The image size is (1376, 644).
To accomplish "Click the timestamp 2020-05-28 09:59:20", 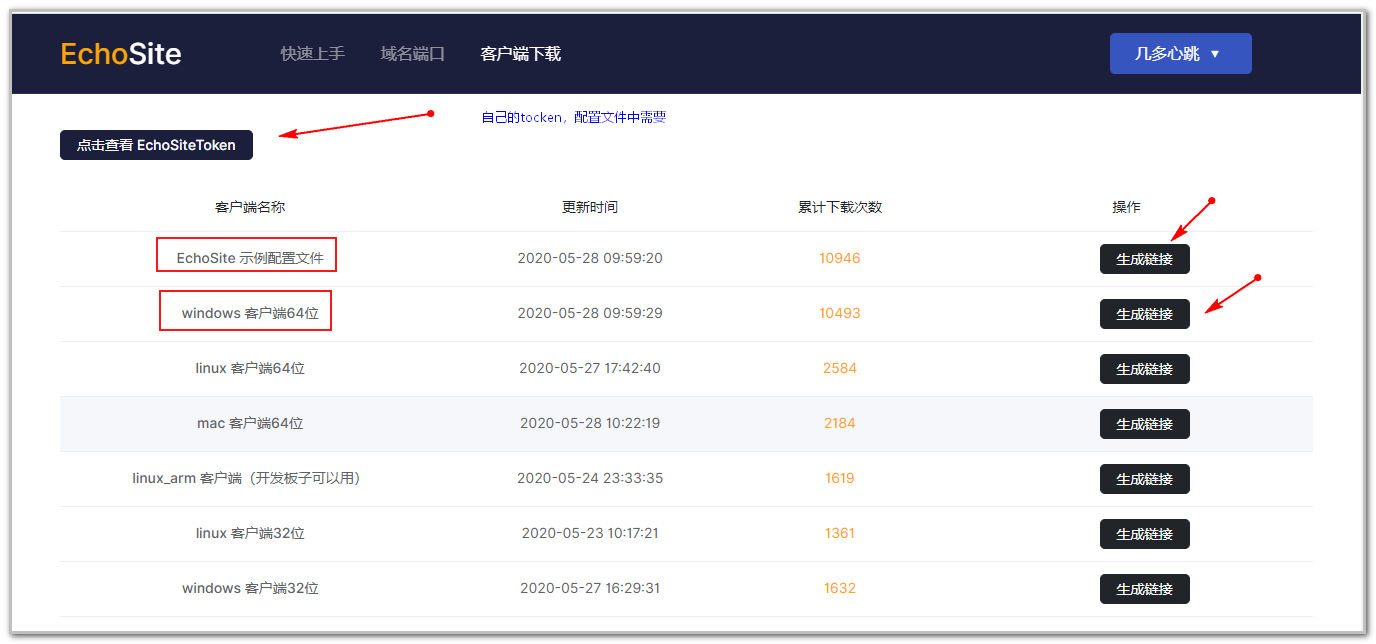I will tap(590, 258).
